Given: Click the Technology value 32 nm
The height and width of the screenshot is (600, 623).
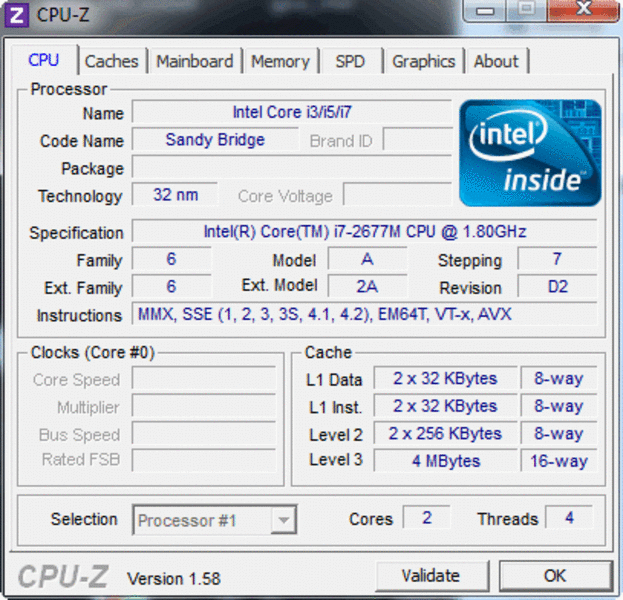Looking at the screenshot, I should tap(175, 195).
